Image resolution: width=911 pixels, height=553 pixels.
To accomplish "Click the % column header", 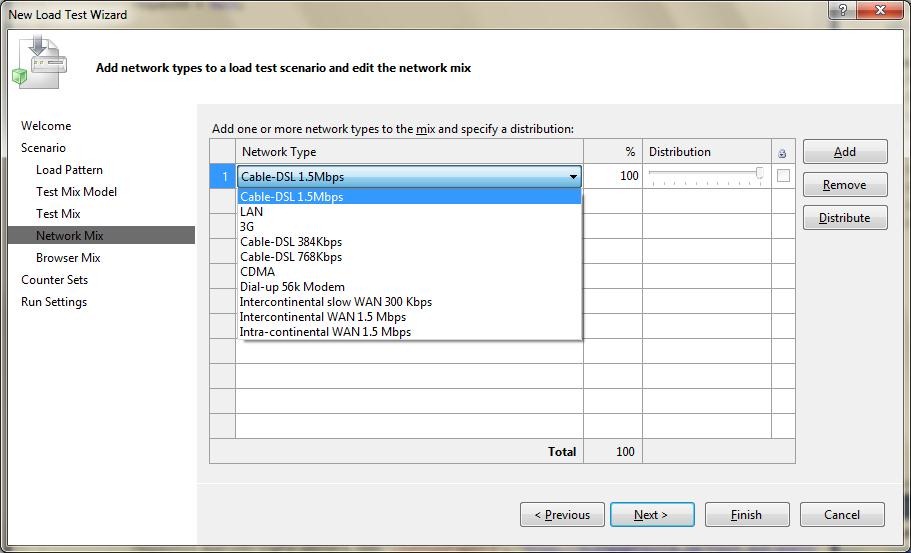I will [x=613, y=152].
